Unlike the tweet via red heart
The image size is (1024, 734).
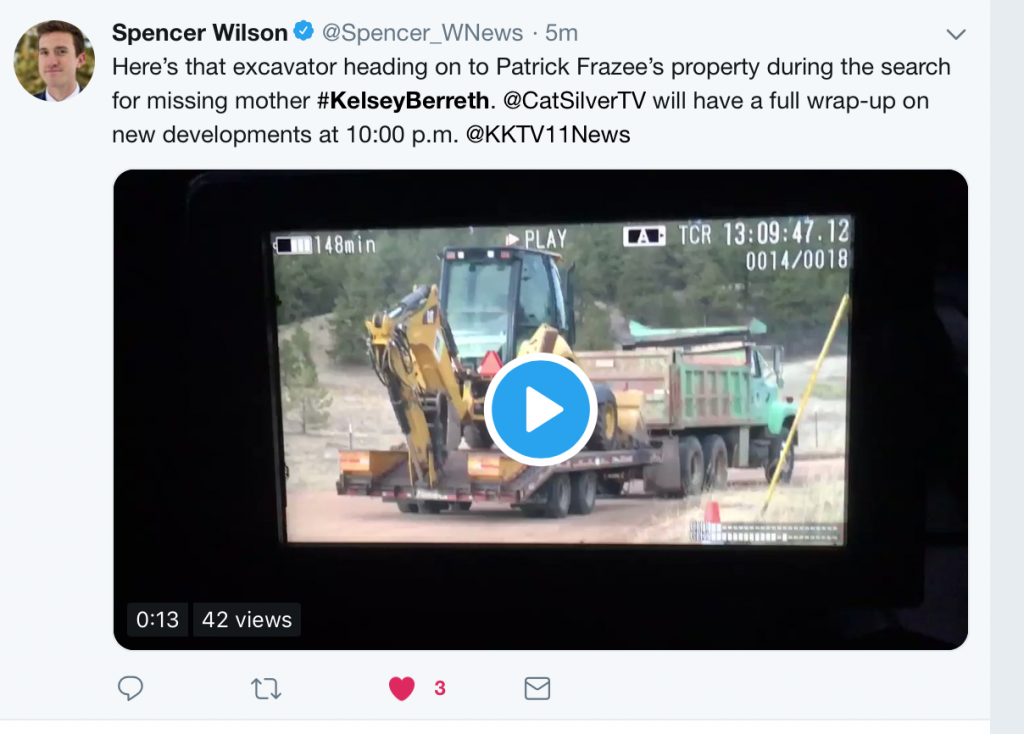point(402,688)
